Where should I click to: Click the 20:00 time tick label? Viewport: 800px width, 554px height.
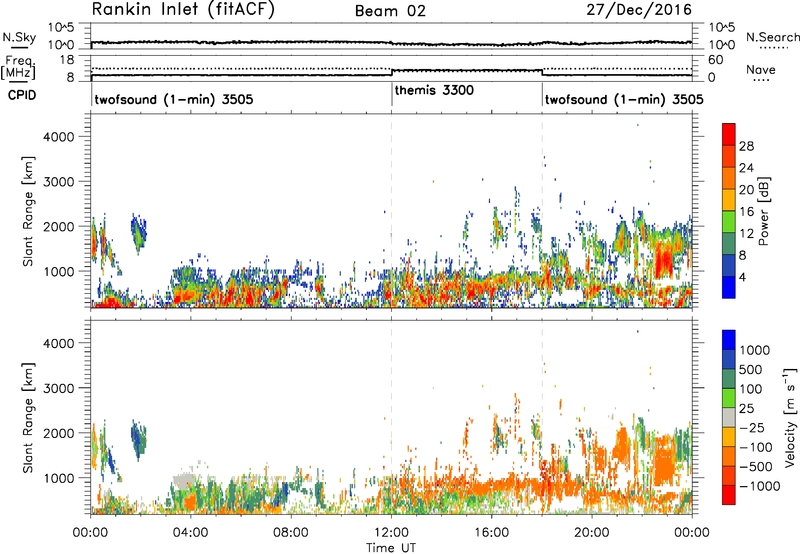591,533
